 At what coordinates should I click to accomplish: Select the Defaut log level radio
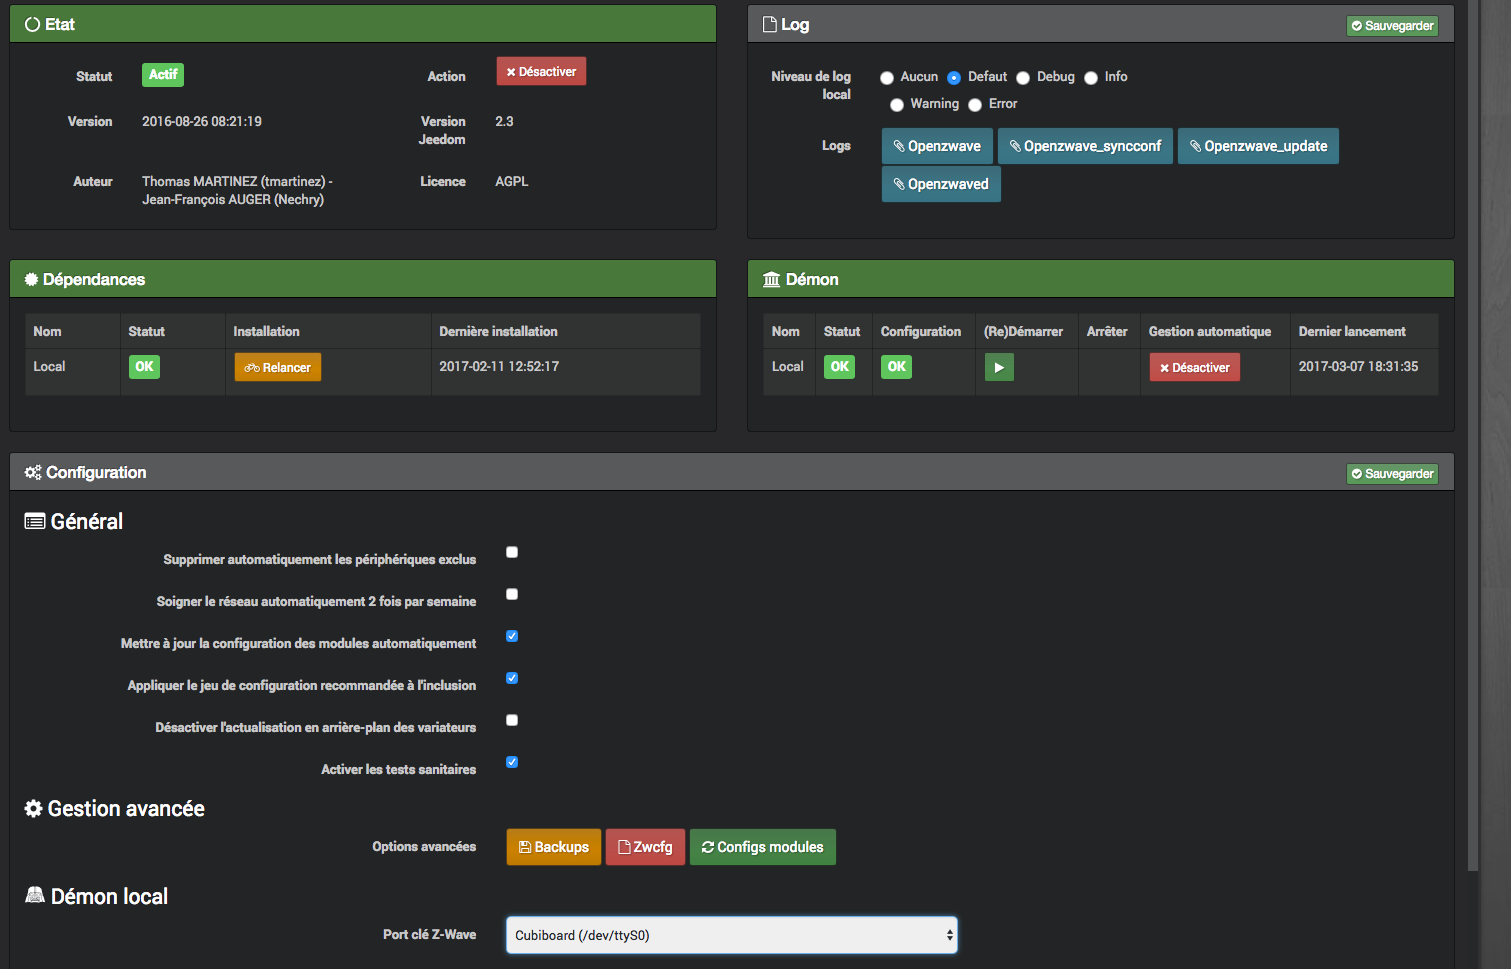pyautogui.click(x=954, y=78)
